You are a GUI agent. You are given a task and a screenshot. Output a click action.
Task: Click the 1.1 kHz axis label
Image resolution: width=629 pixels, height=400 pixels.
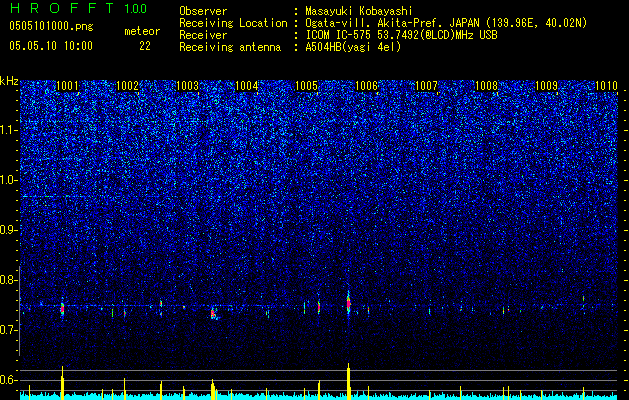[x=8, y=130]
